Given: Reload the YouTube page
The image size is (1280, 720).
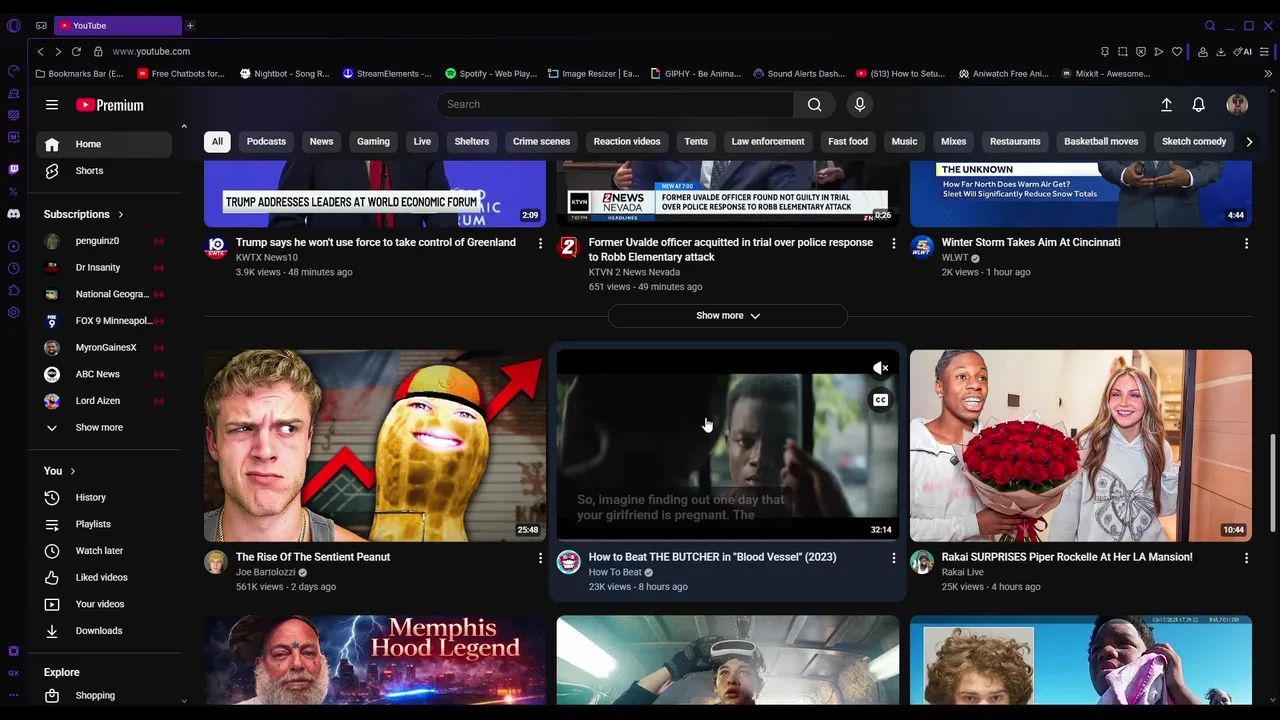Looking at the screenshot, I should (76, 51).
